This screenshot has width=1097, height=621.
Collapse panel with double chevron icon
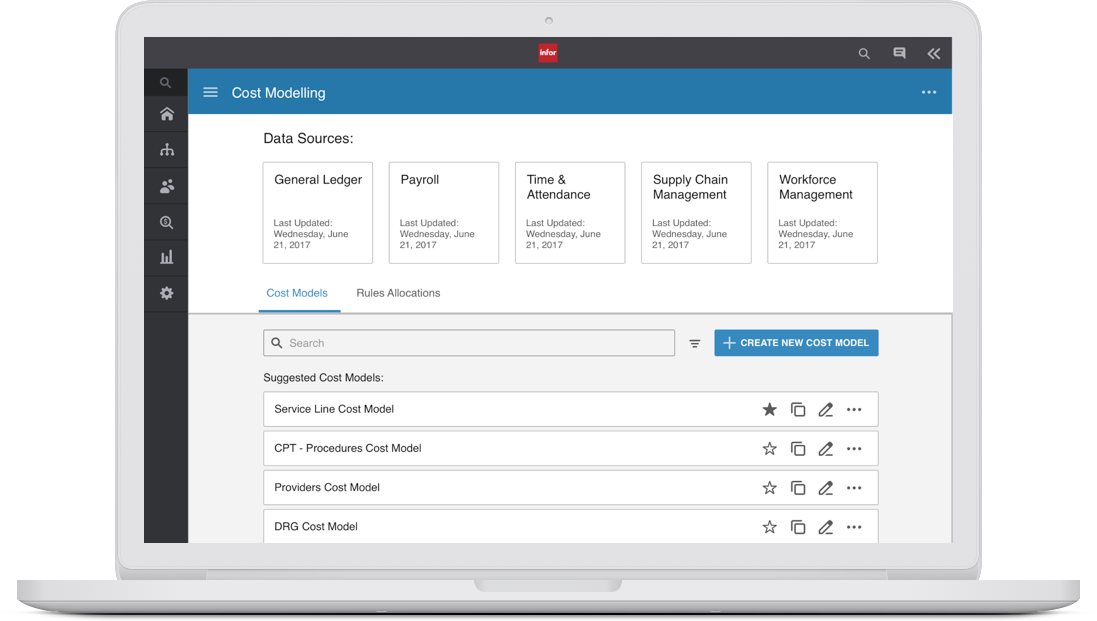[933, 53]
